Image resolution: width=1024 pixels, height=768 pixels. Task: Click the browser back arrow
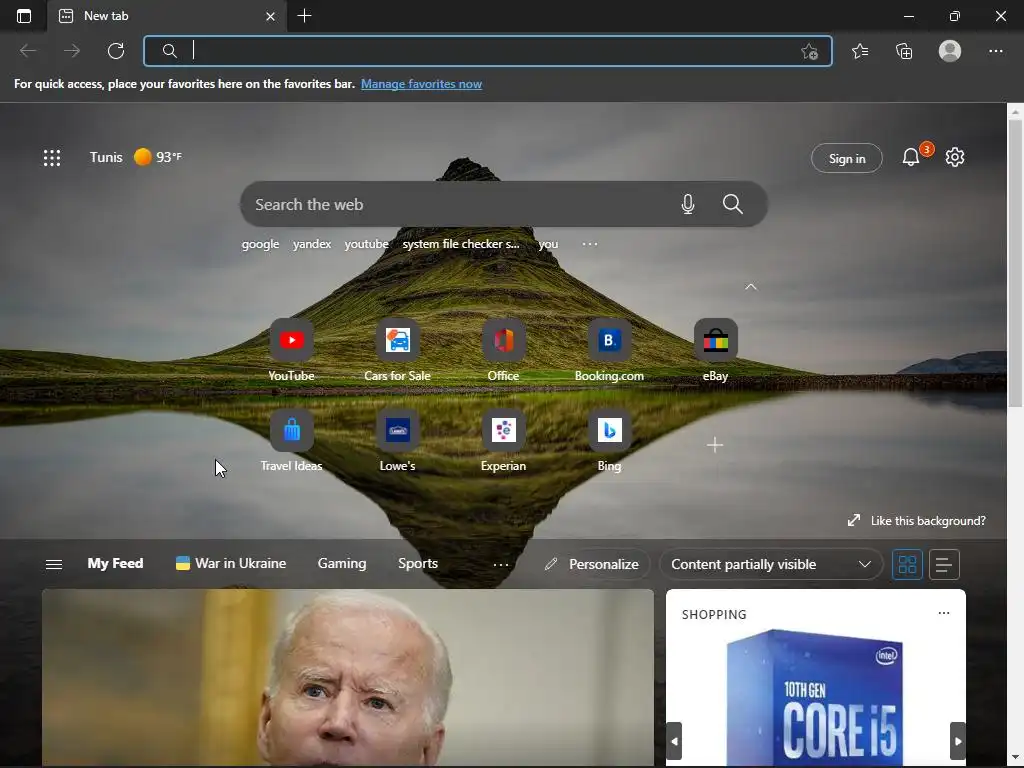[28, 51]
